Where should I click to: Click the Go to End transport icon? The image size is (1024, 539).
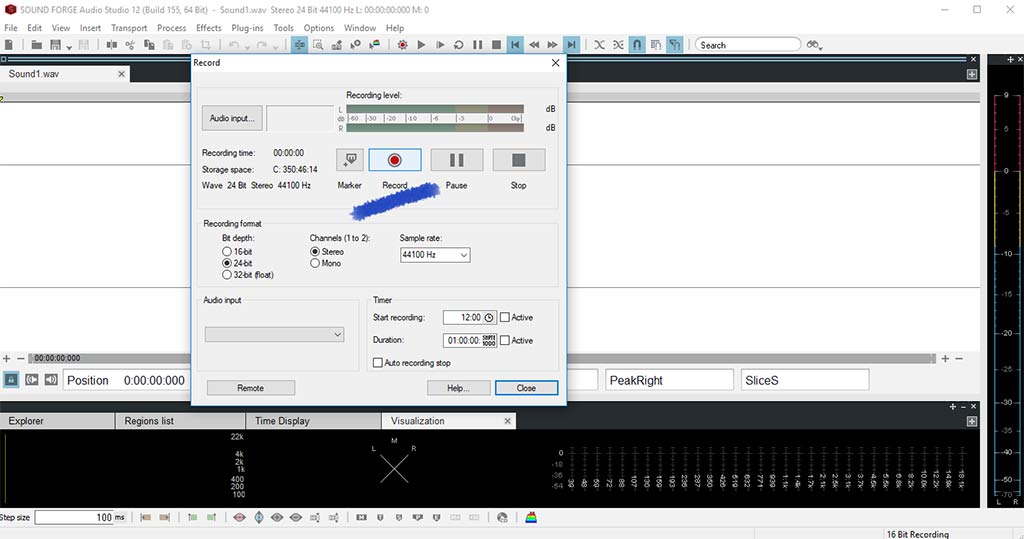[571, 45]
